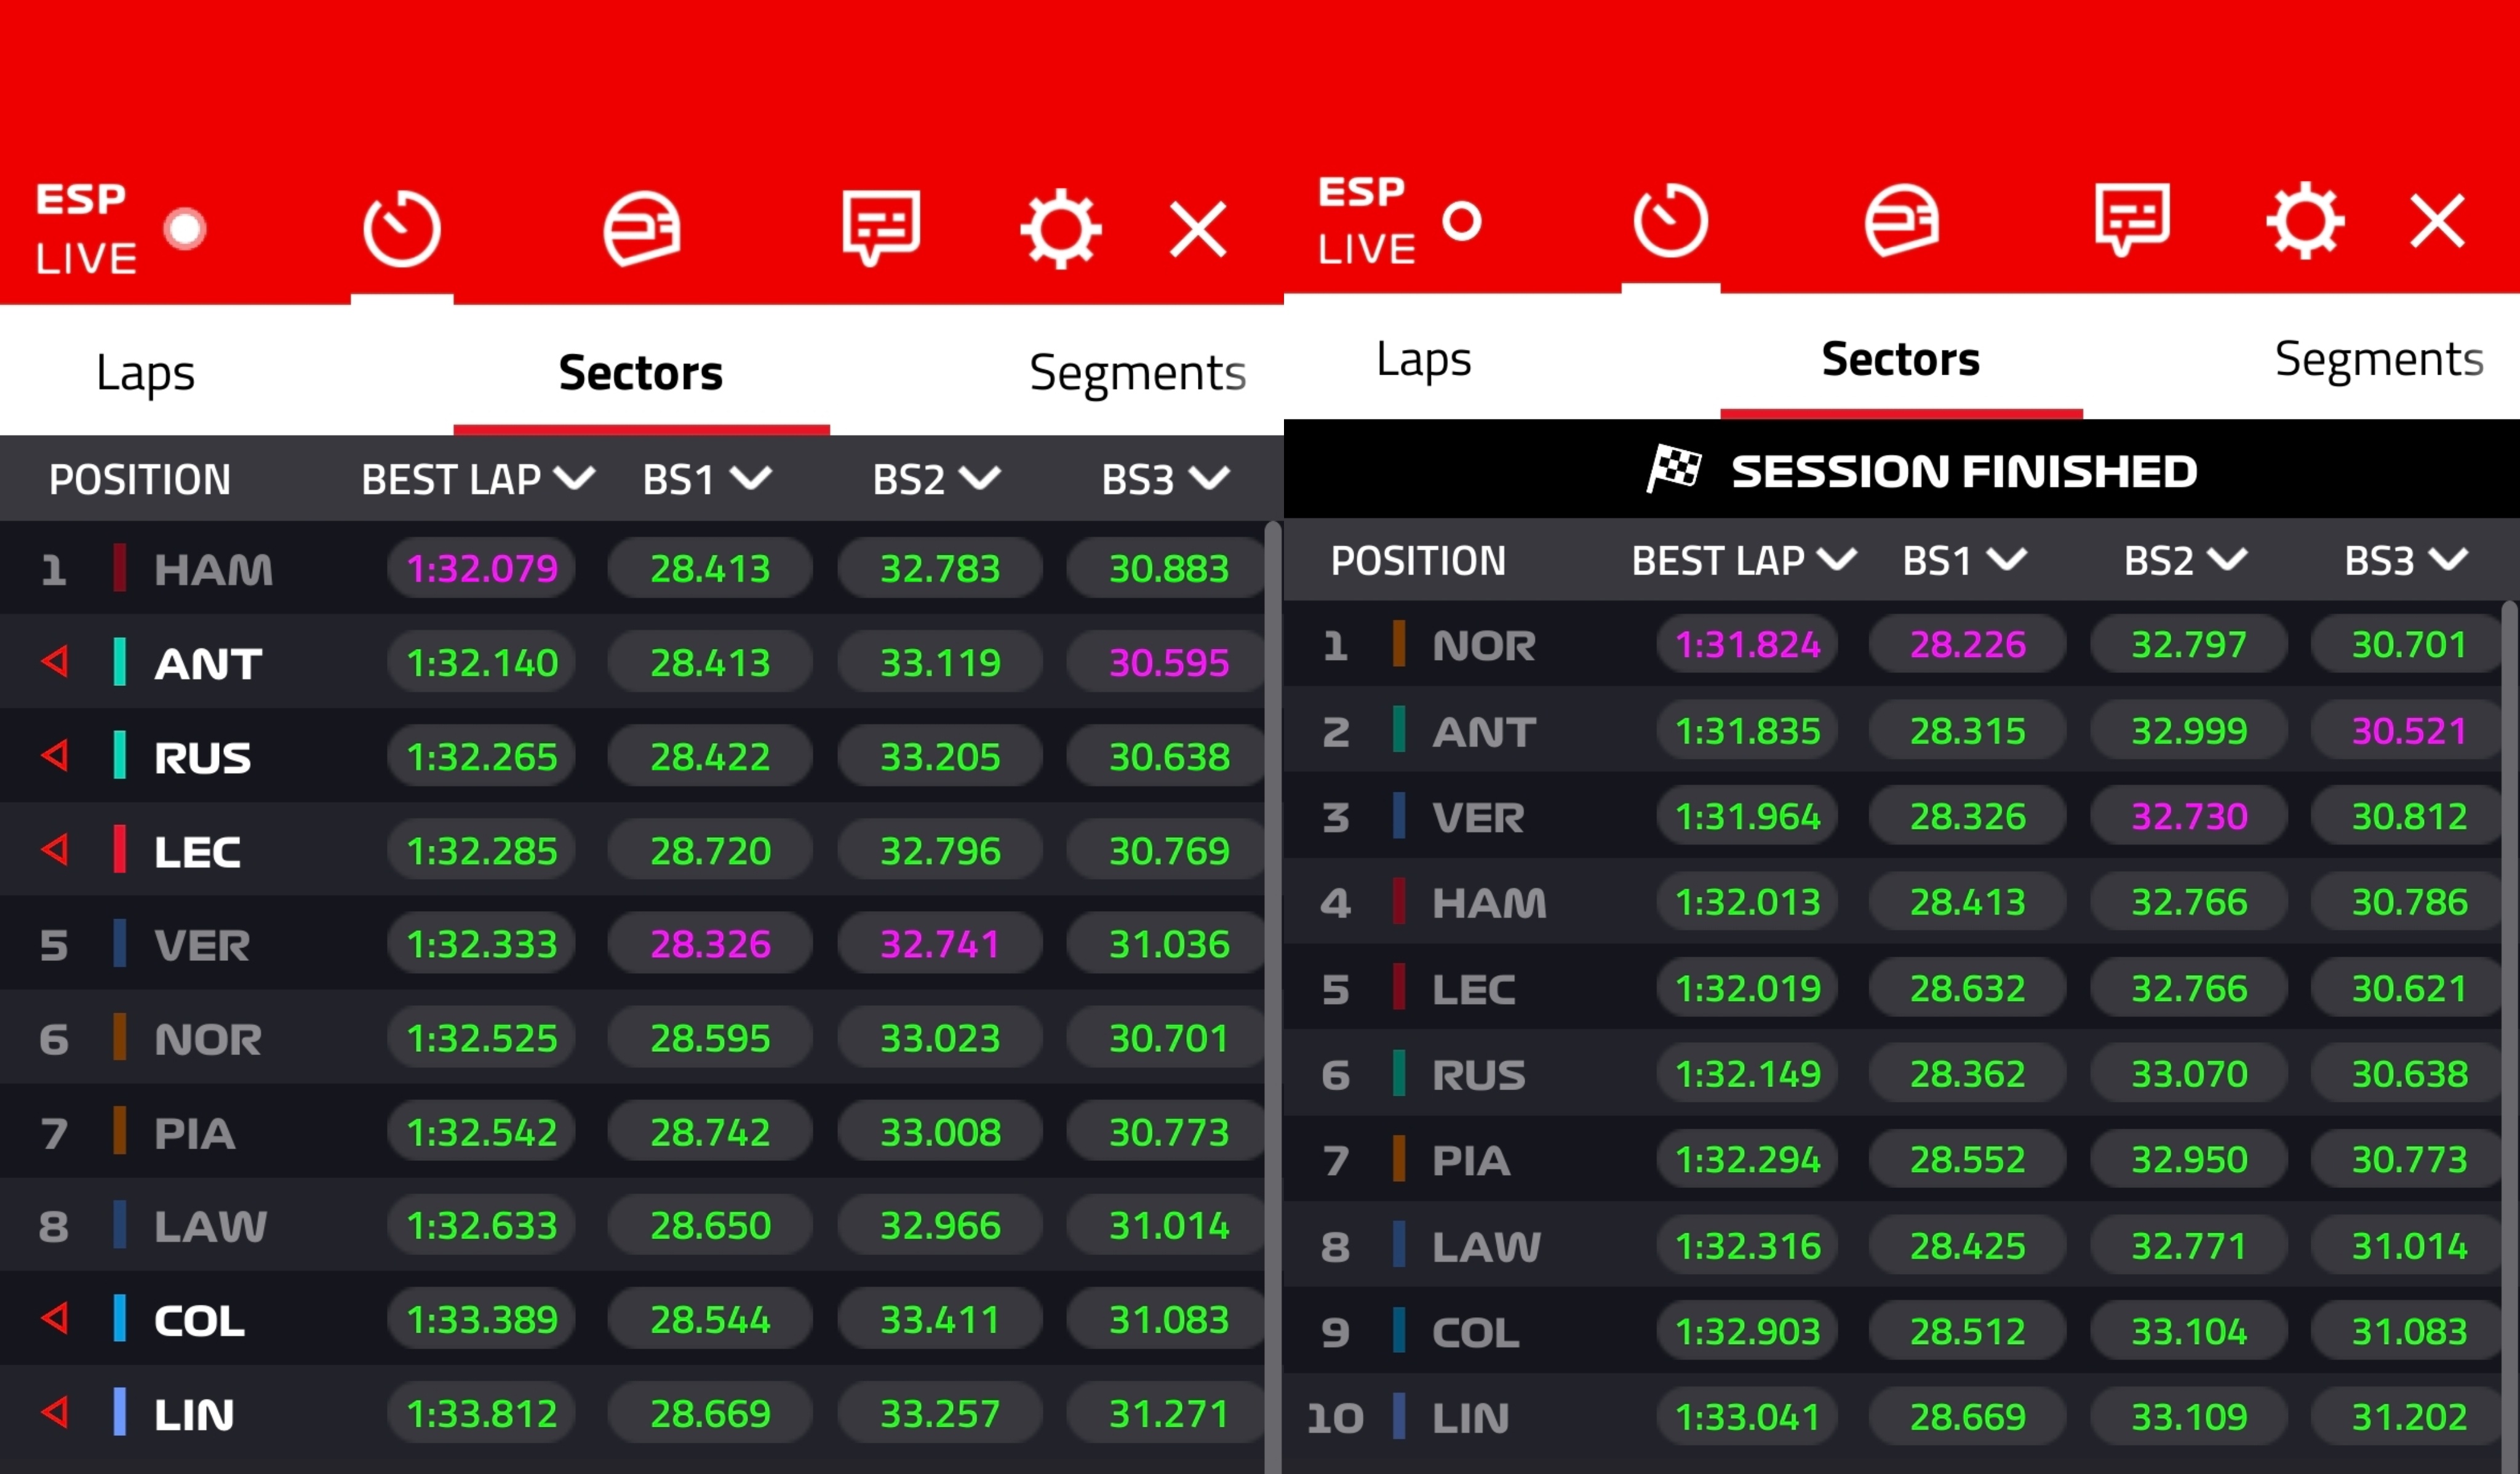Open the timing stopwatch icon in left panel
This screenshot has width=2520, height=1474.
pyautogui.click(x=402, y=229)
